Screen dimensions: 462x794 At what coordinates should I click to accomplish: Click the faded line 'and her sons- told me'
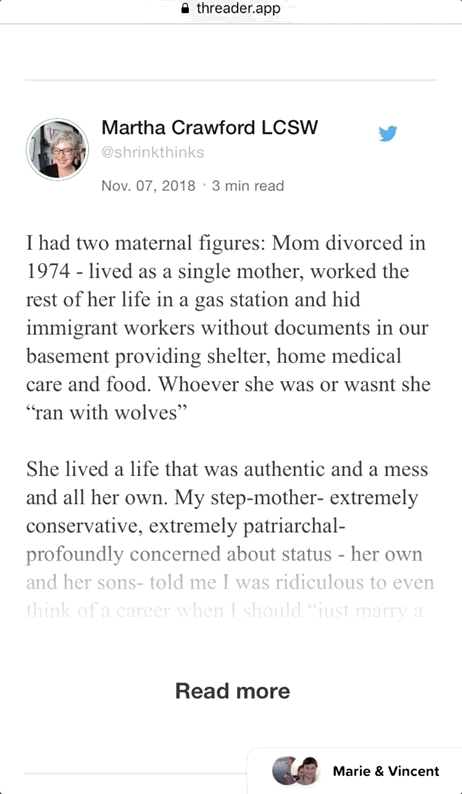click(x=230, y=582)
